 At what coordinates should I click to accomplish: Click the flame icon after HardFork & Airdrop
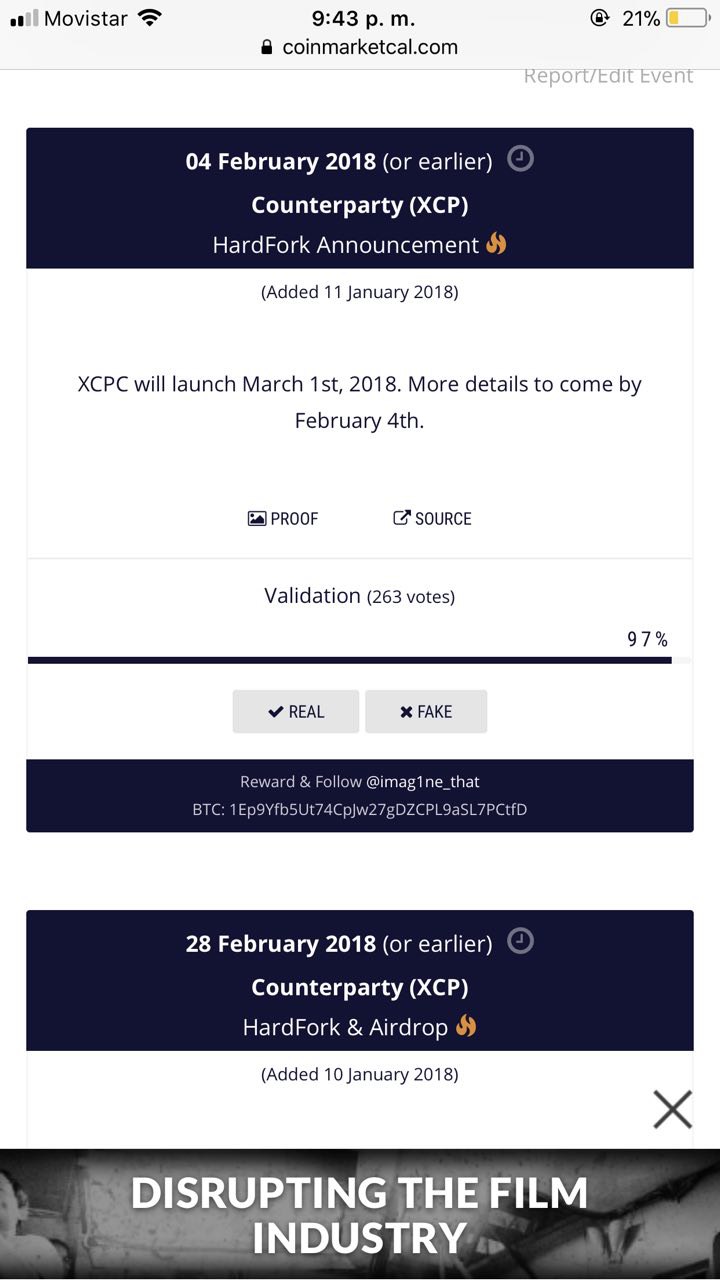tap(465, 1026)
